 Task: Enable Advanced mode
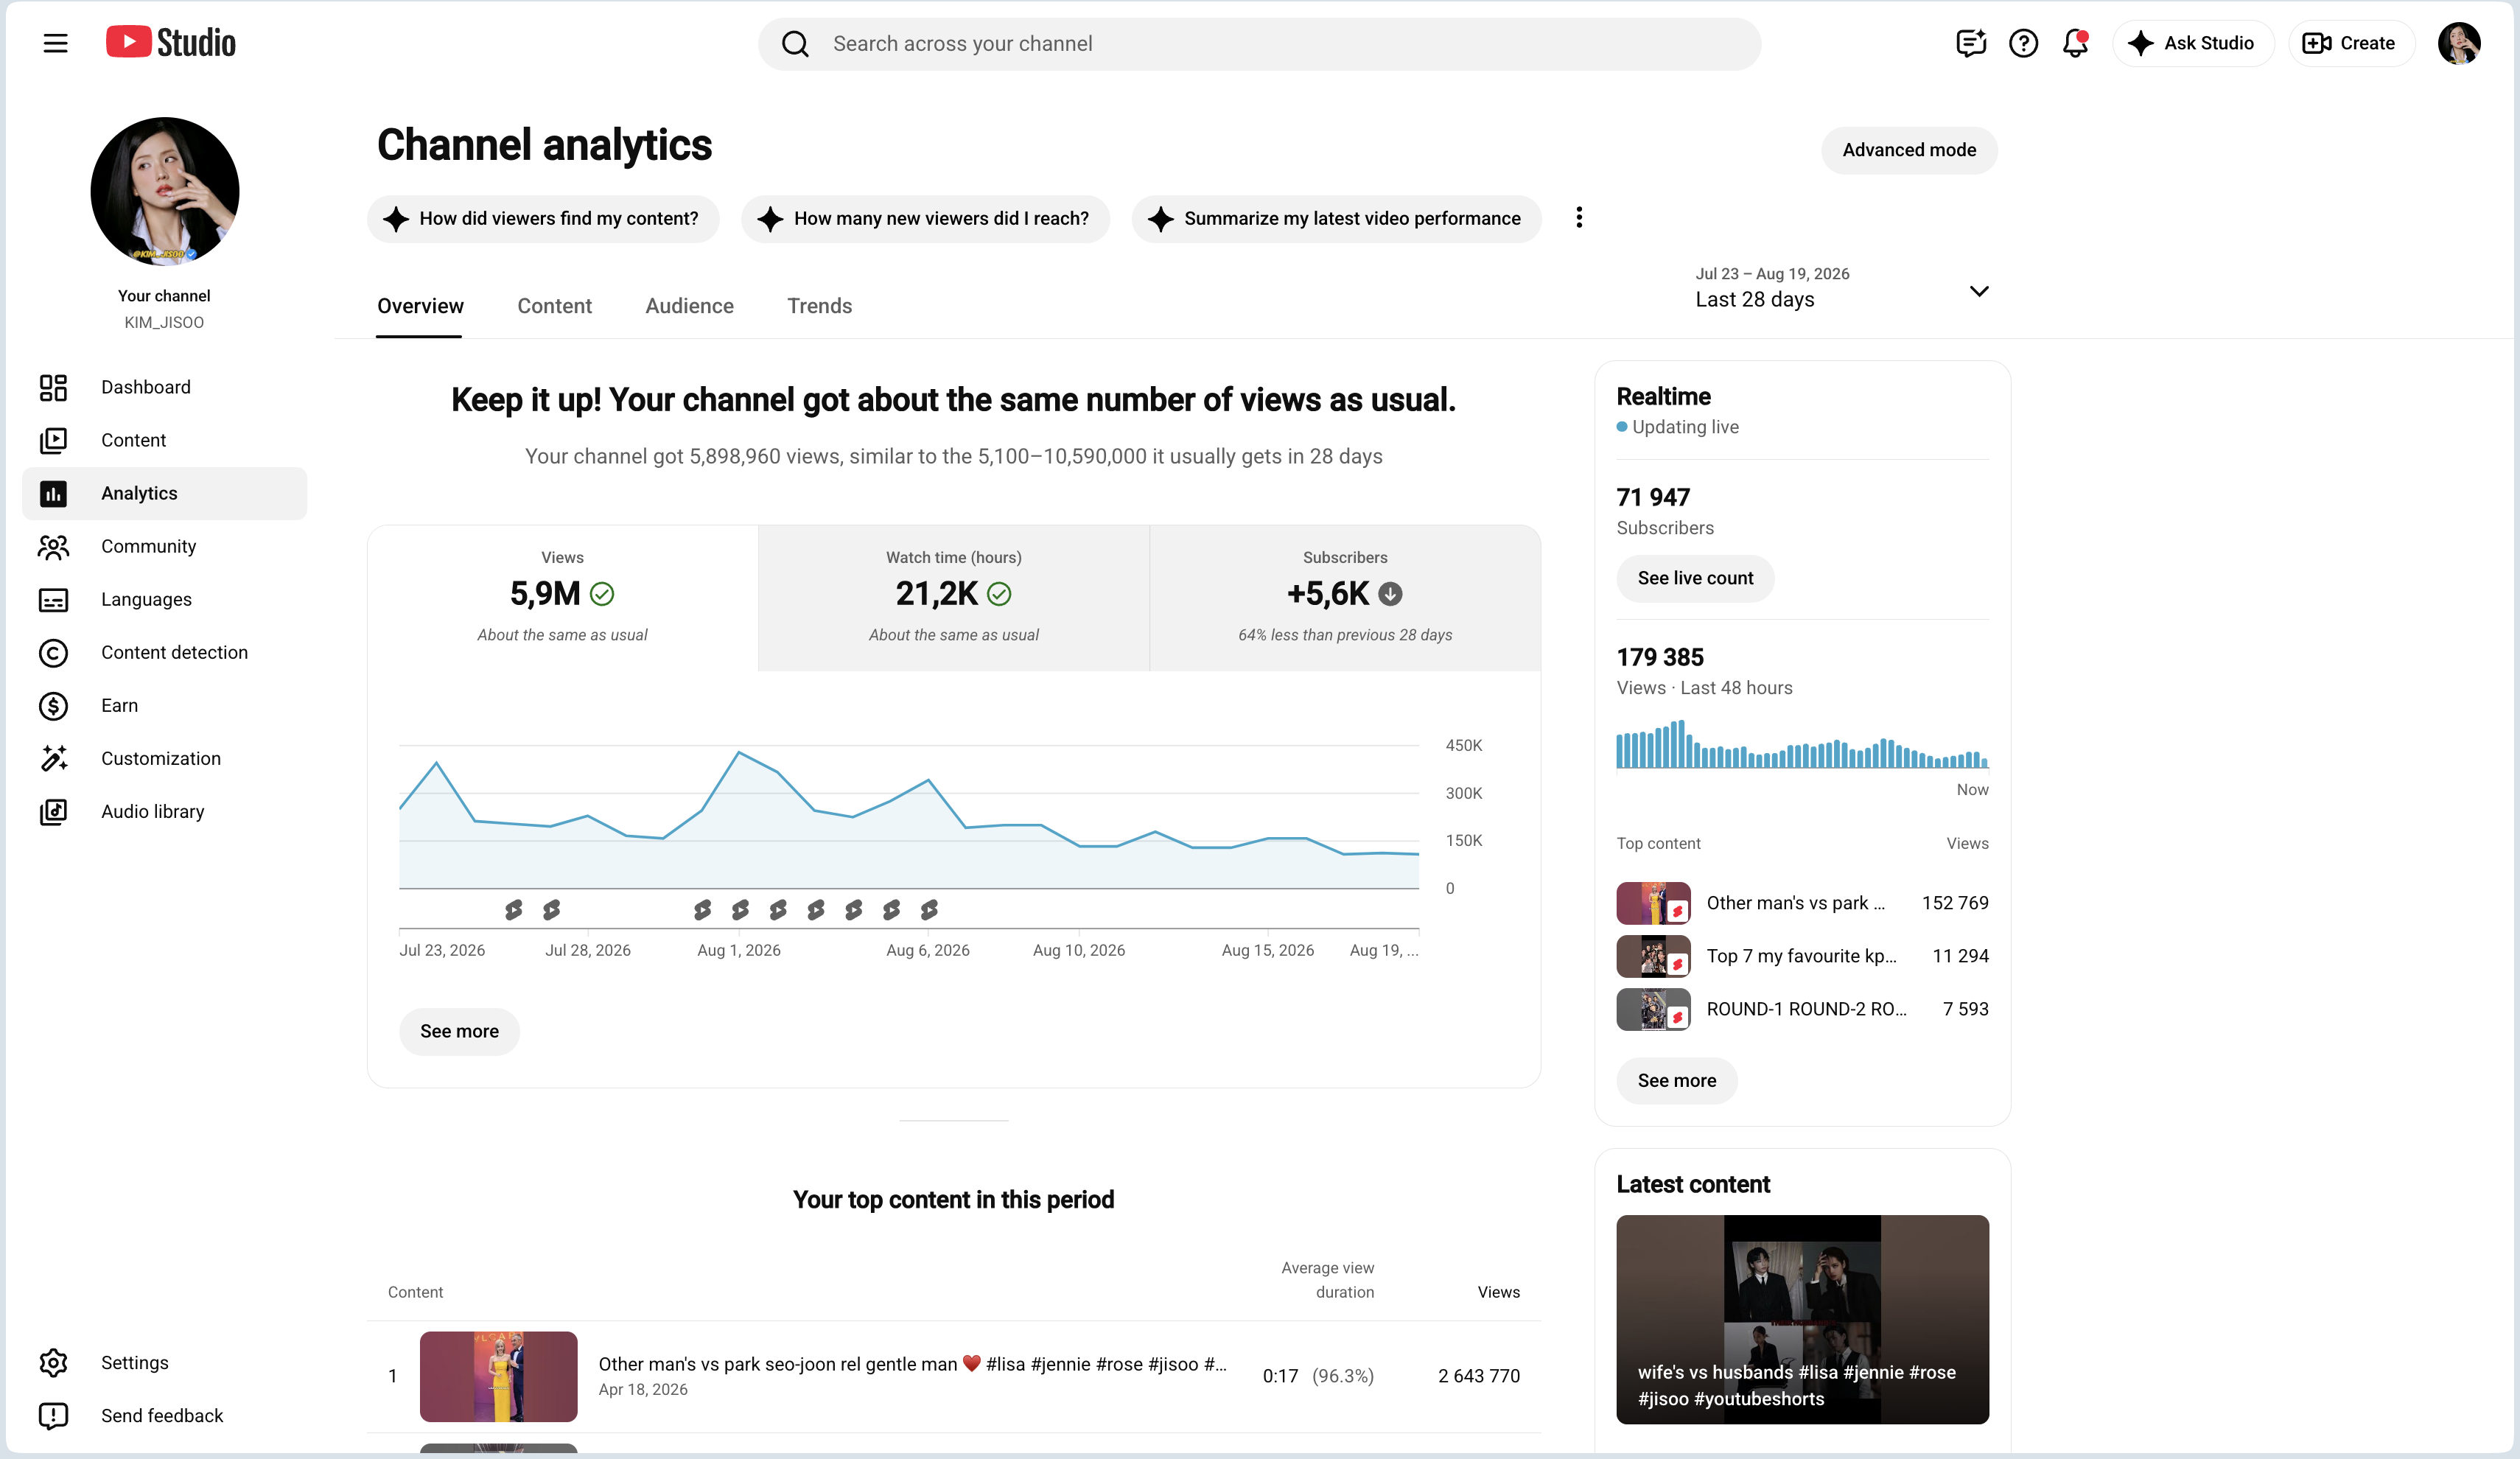(1909, 150)
